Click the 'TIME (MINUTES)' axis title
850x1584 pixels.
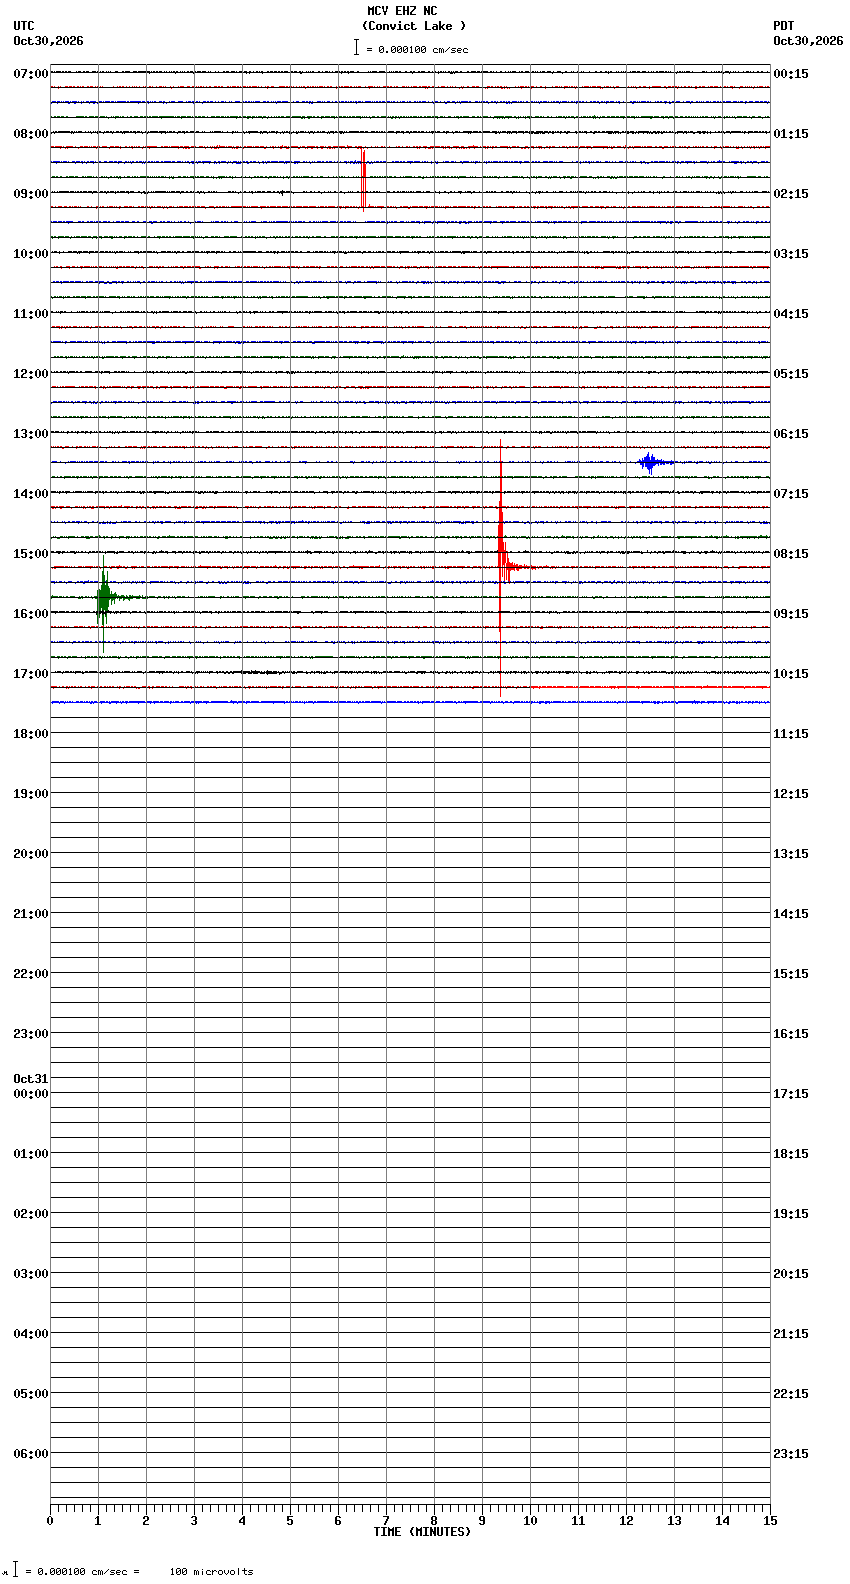click(x=422, y=1532)
